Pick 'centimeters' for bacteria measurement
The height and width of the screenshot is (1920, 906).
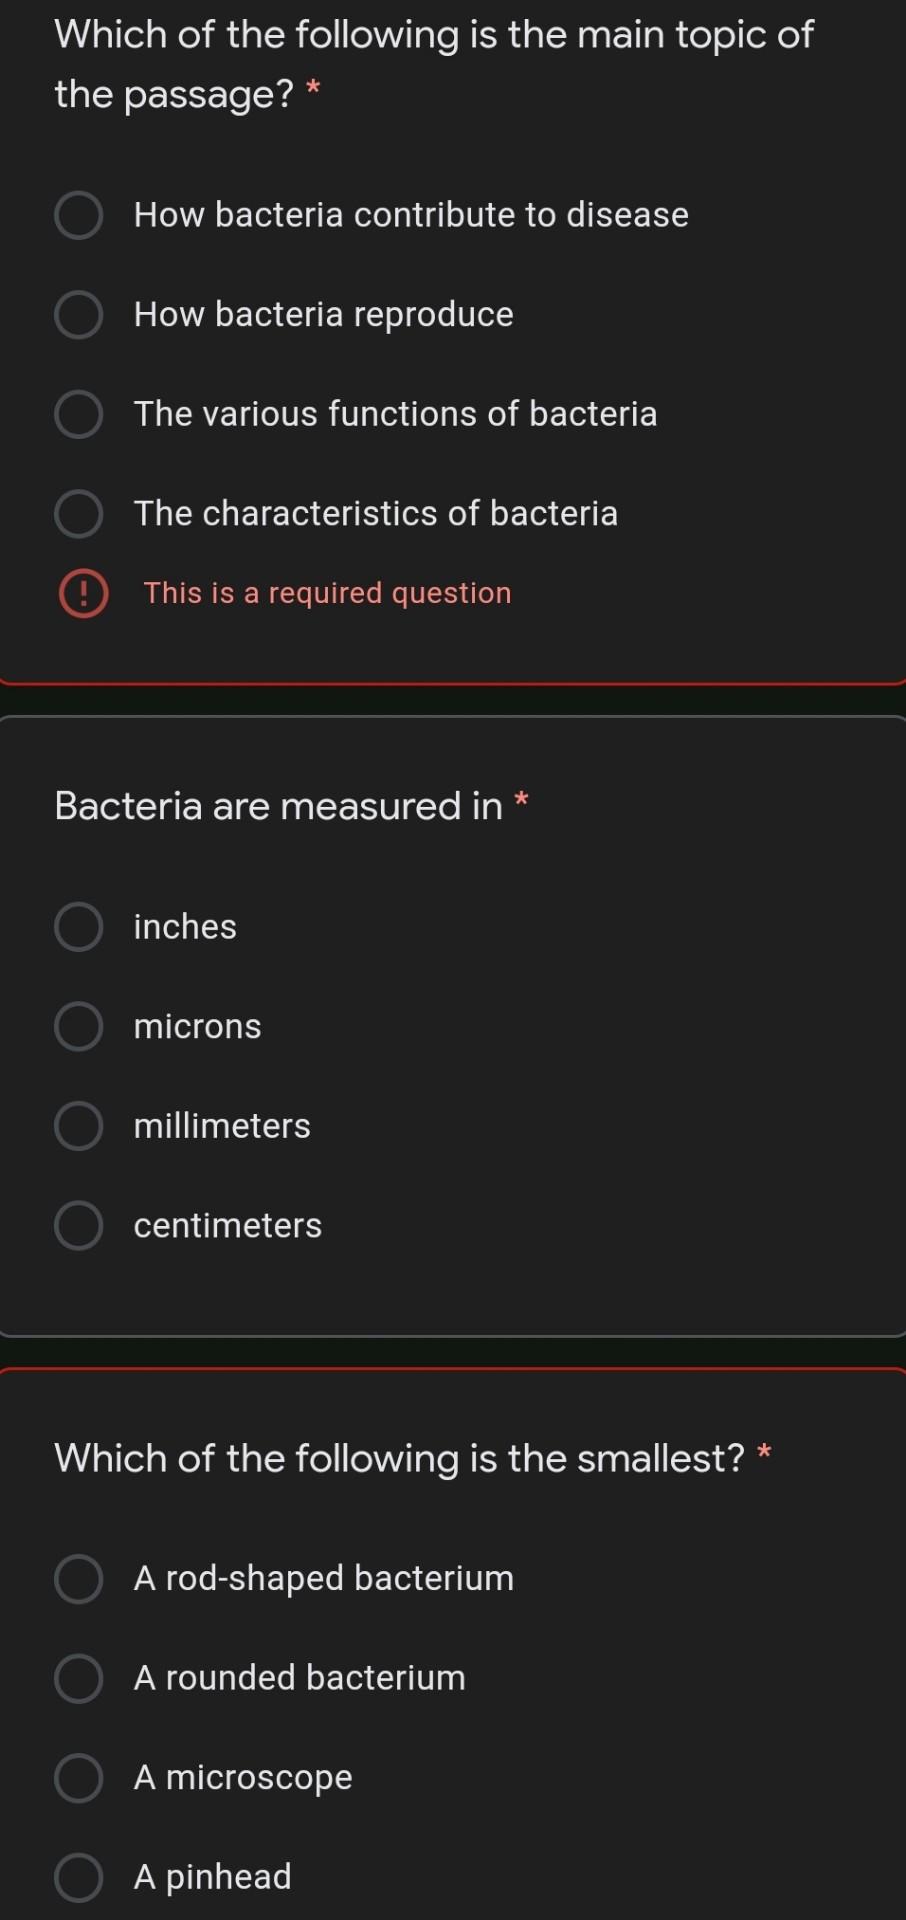pos(78,1226)
